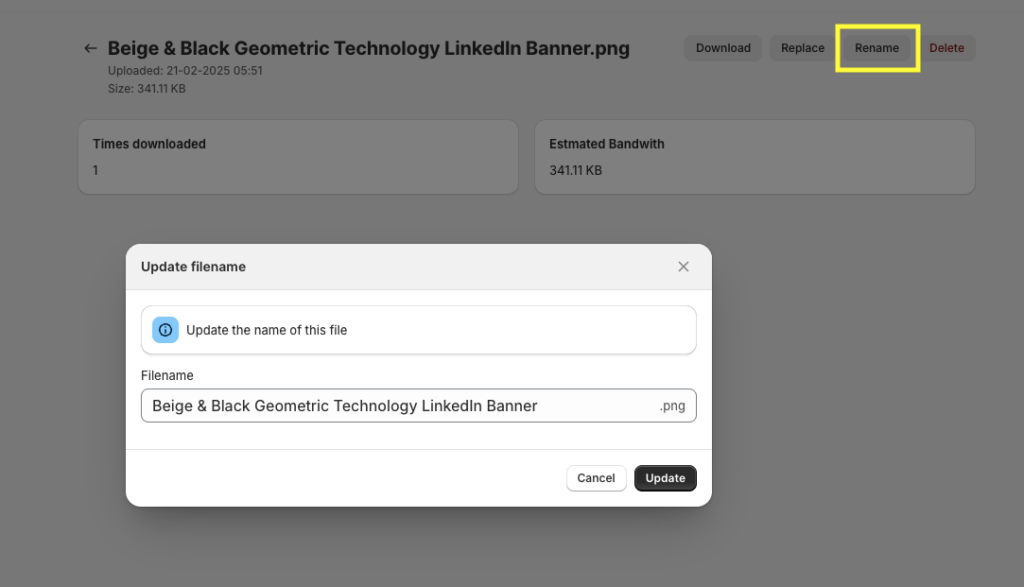This screenshot has width=1024, height=587.
Task: Click the 'Update the name of this file' banner text
Action: pos(266,330)
